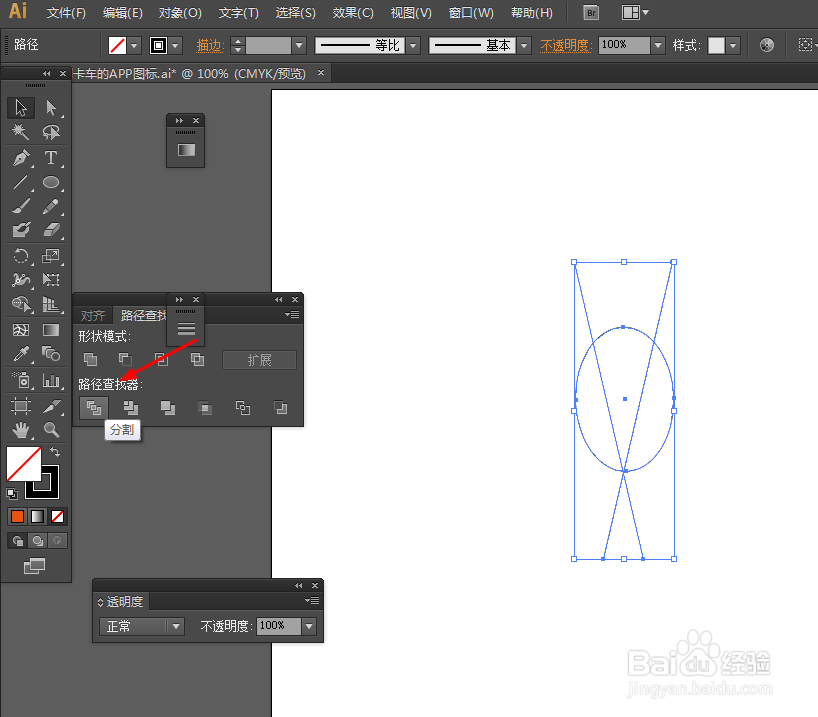Select the Perspective Grid tool

point(51,304)
